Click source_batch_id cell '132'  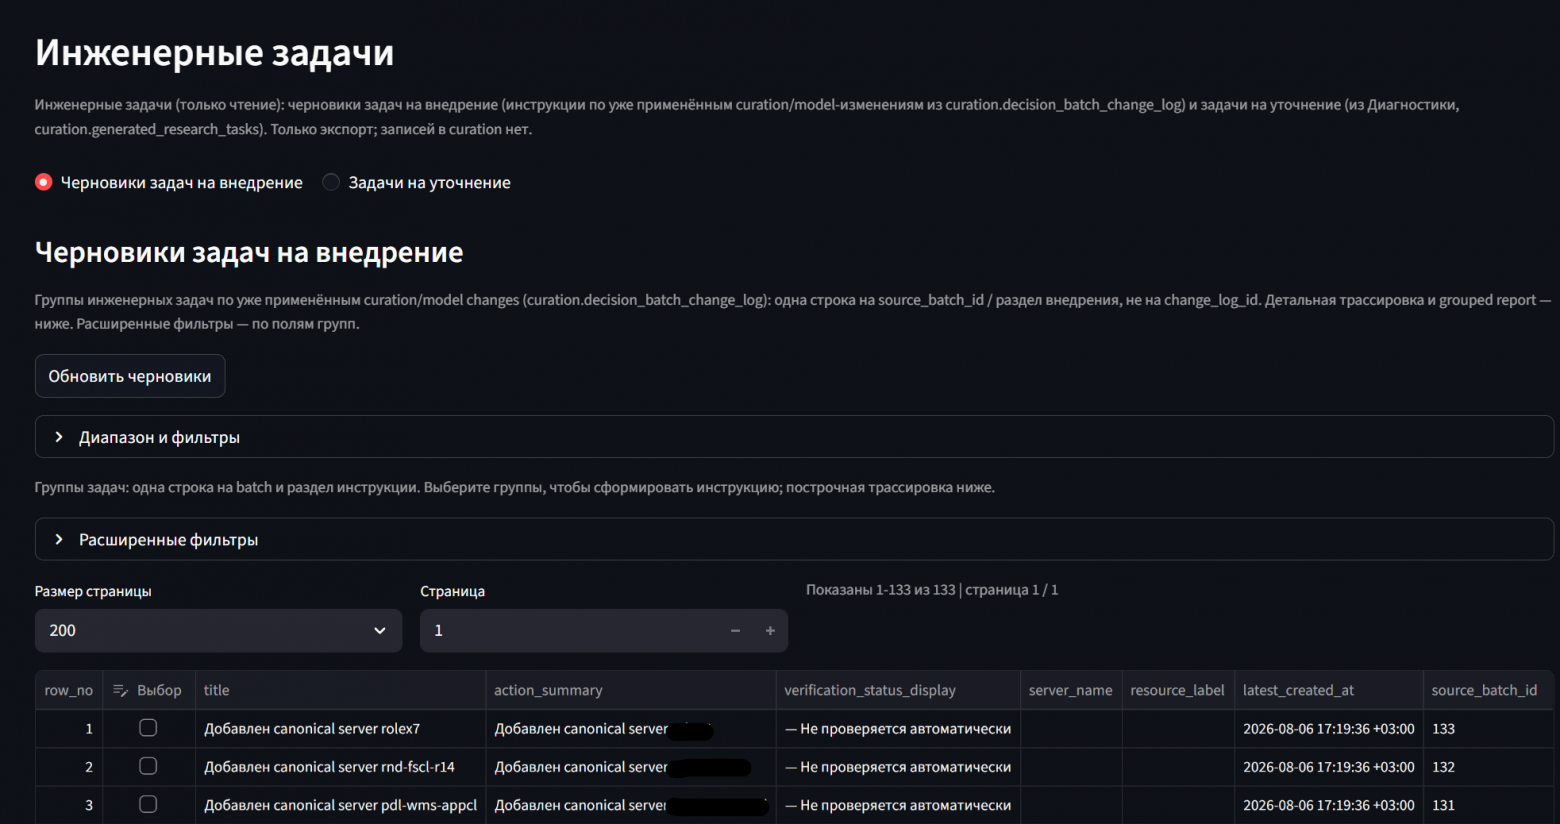[x=1488, y=767]
